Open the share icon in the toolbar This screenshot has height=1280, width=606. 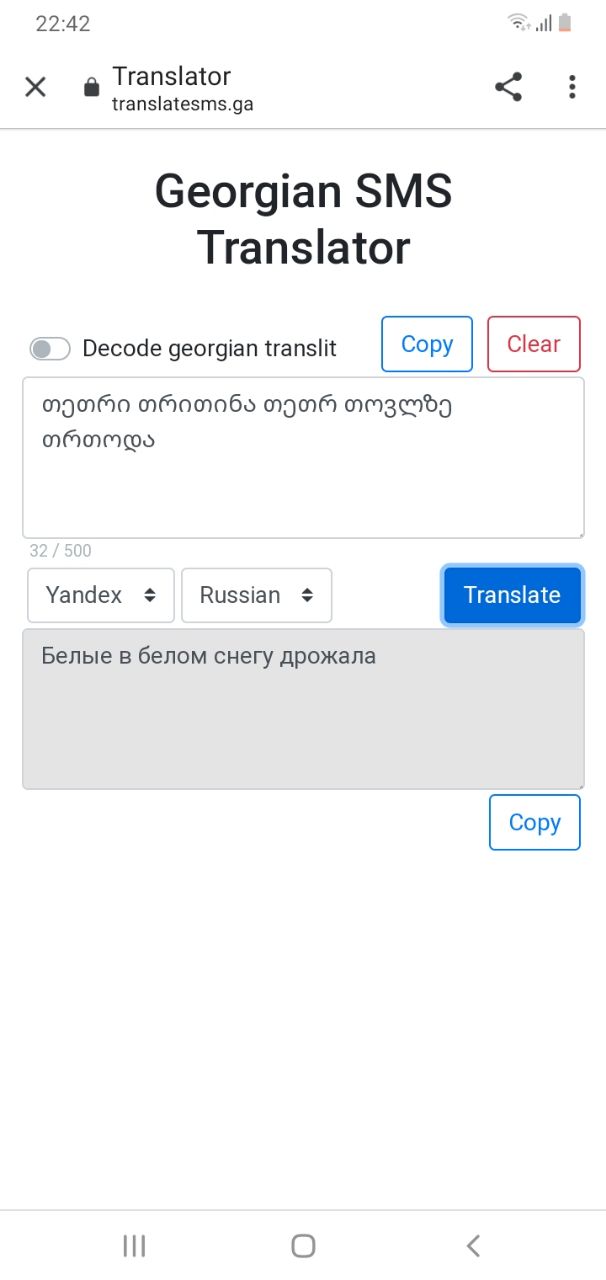click(x=509, y=87)
